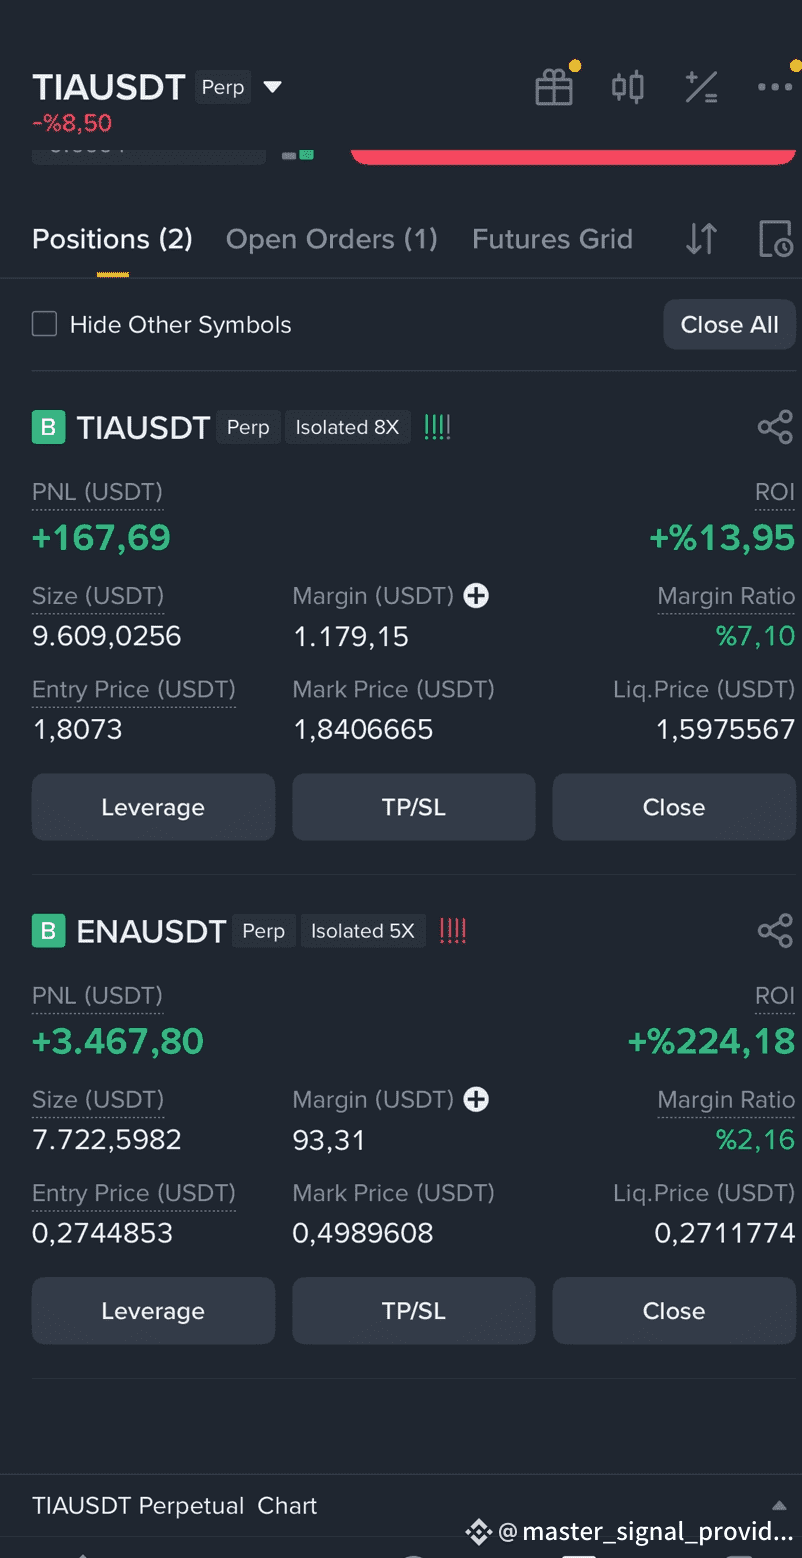The width and height of the screenshot is (802, 1558).
Task: Open the TIAUSDT symbol dropdown
Action: point(272,86)
